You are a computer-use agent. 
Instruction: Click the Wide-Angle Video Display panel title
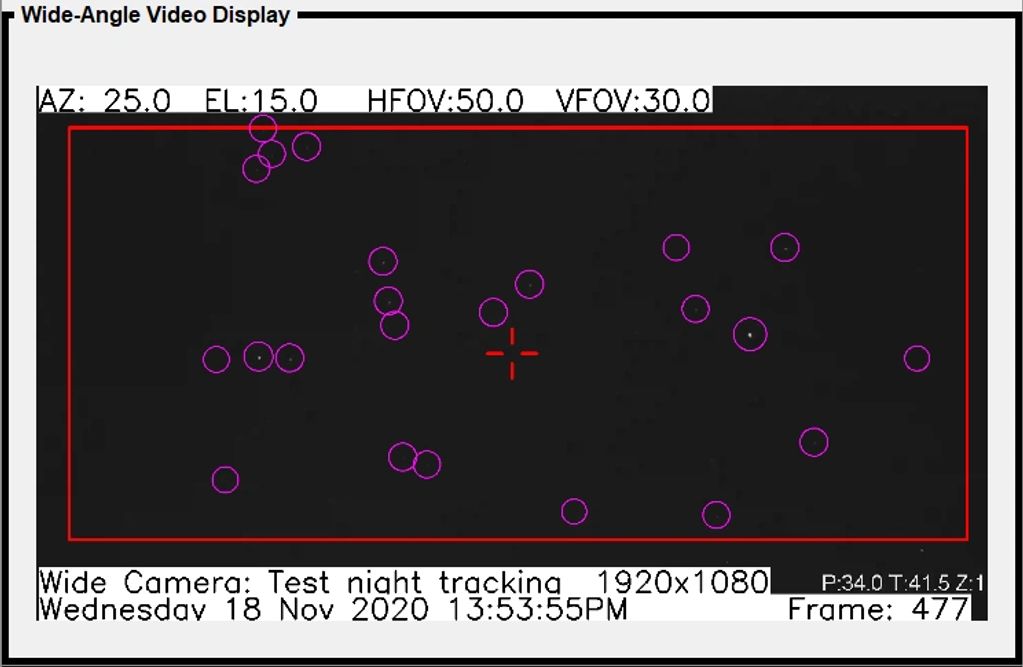[155, 16]
